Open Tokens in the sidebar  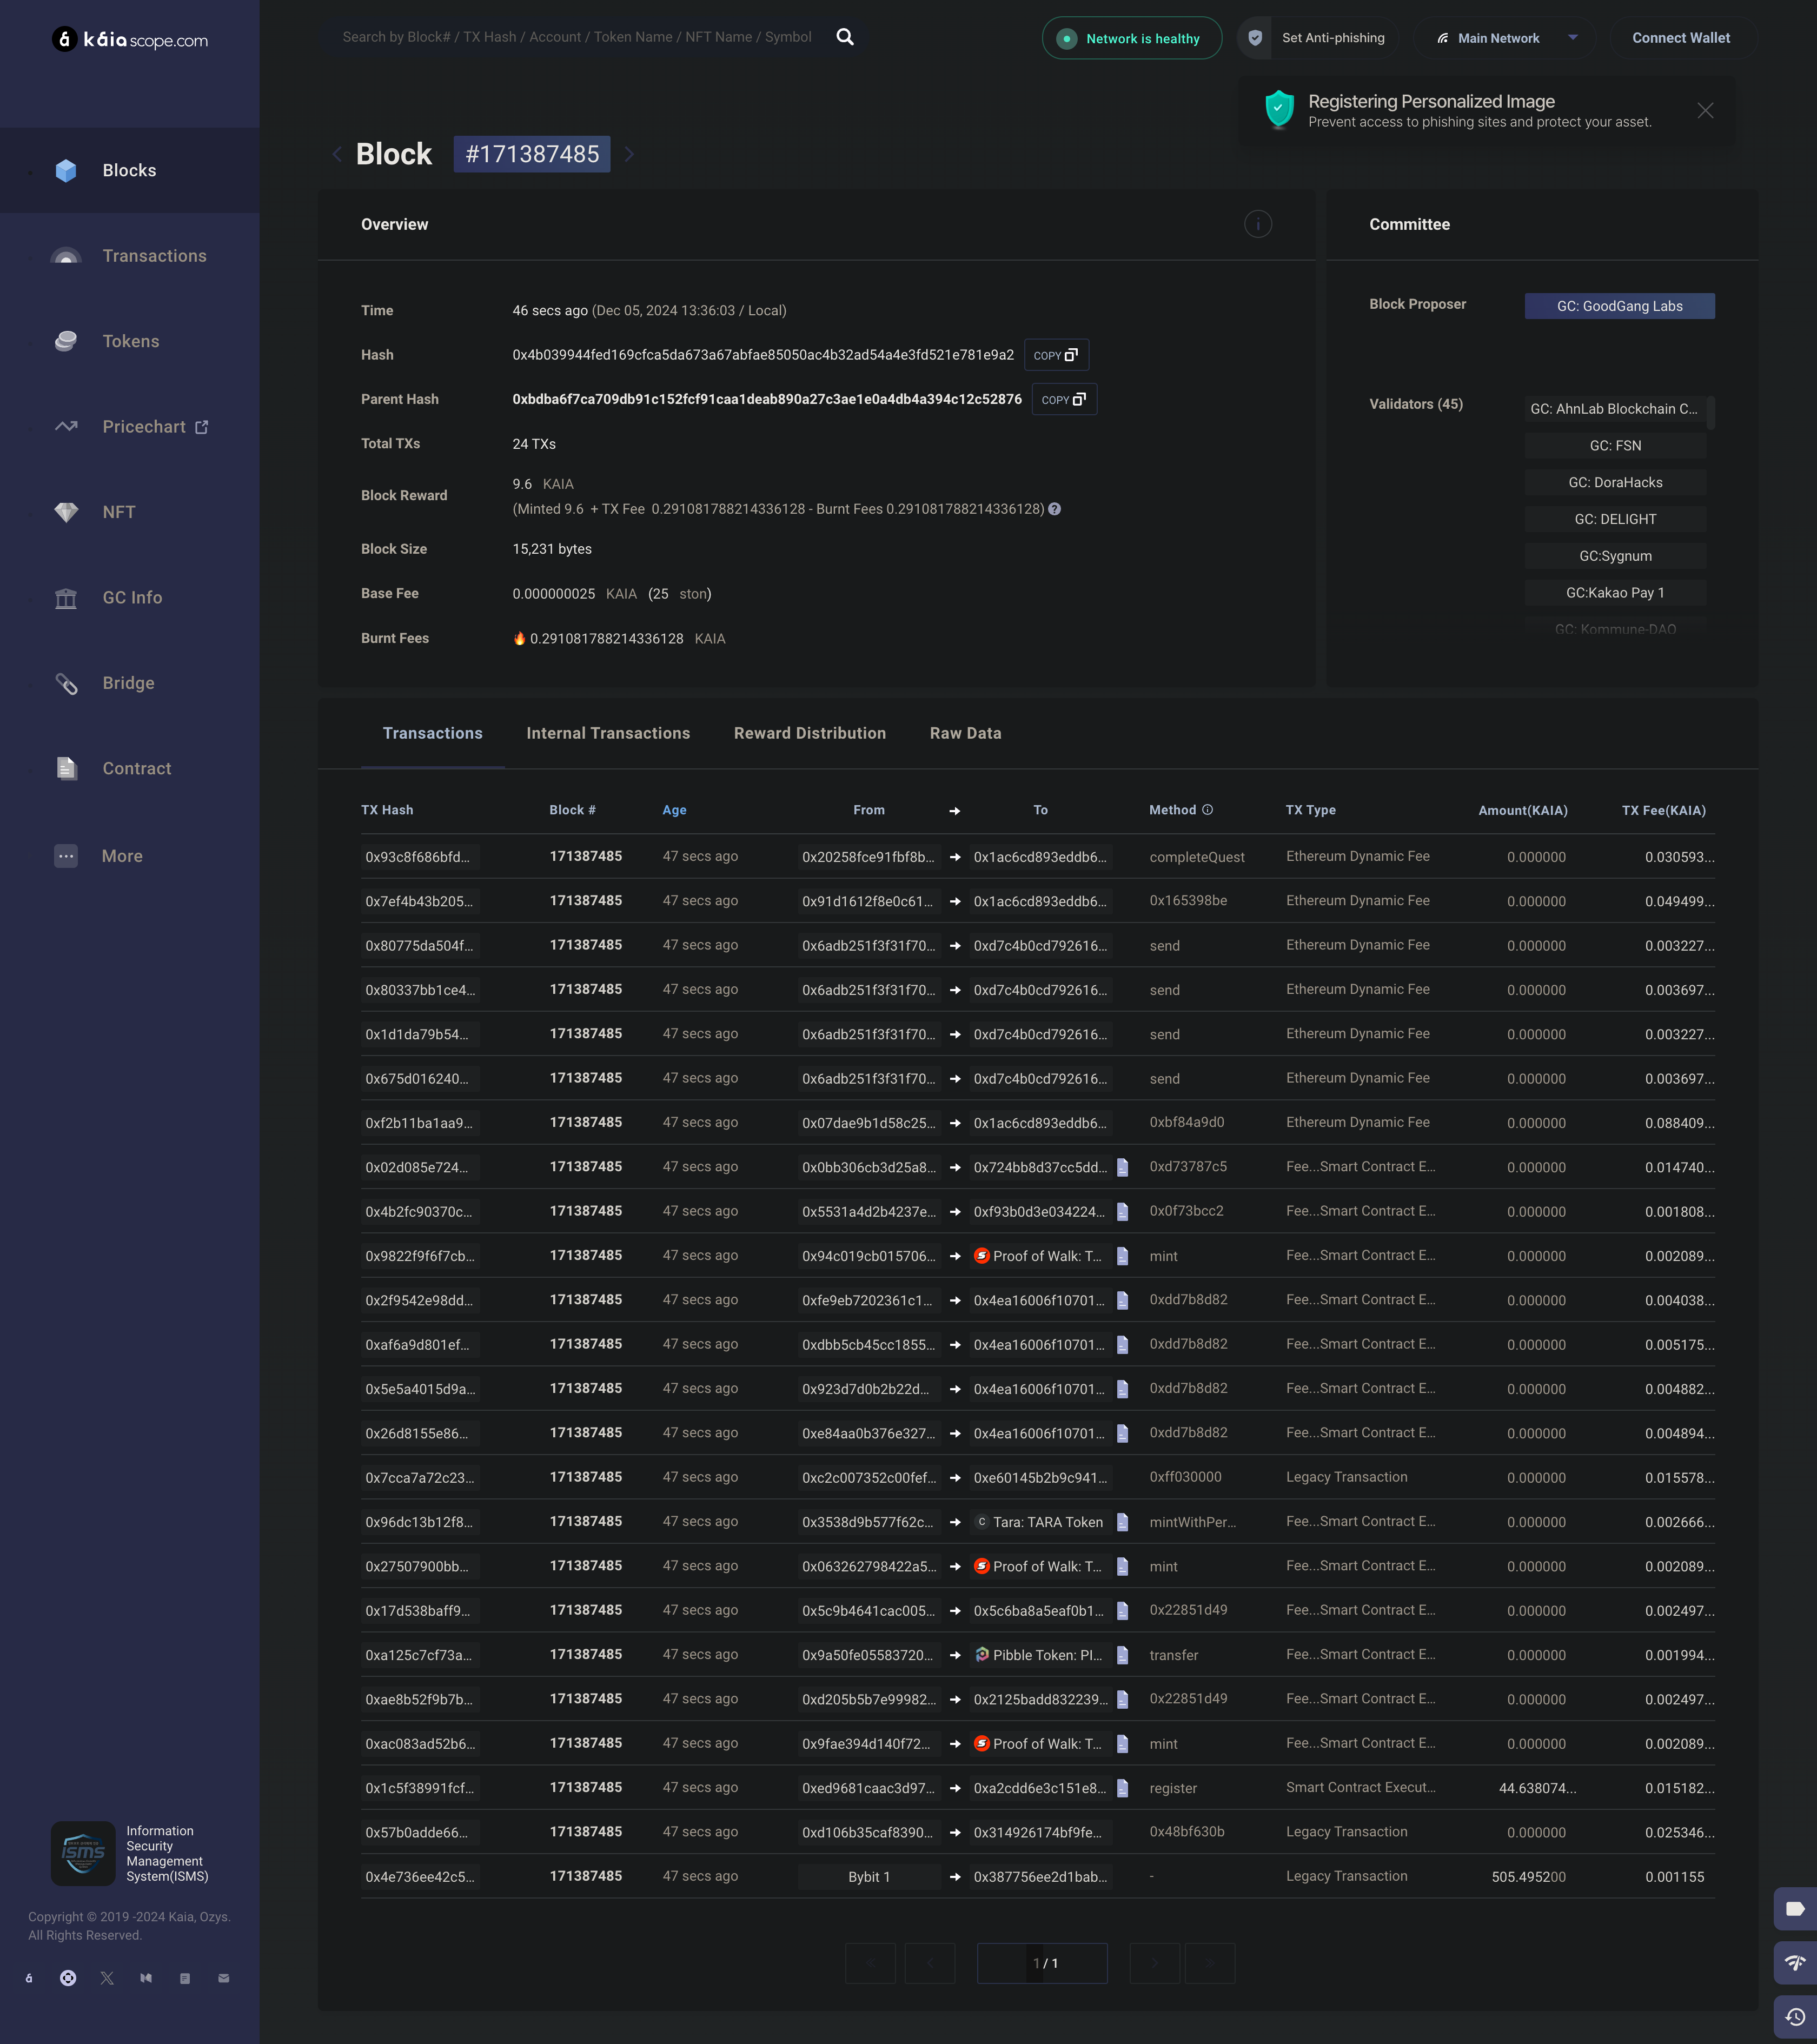click(129, 341)
